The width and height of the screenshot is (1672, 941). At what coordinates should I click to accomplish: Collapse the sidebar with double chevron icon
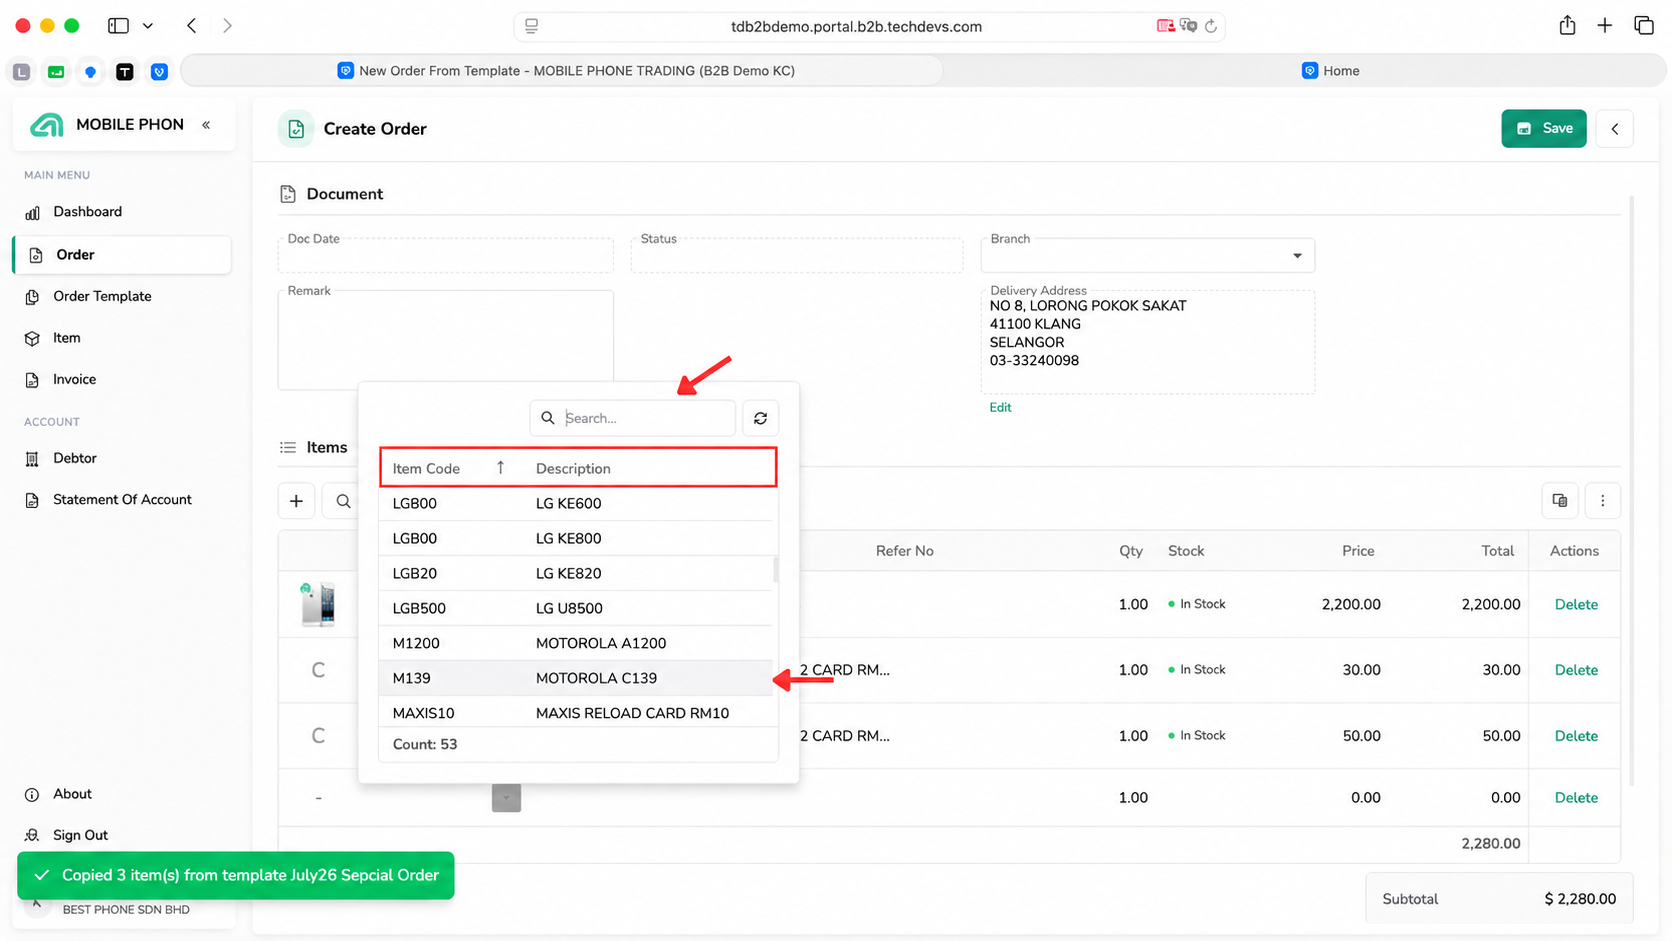coord(206,125)
